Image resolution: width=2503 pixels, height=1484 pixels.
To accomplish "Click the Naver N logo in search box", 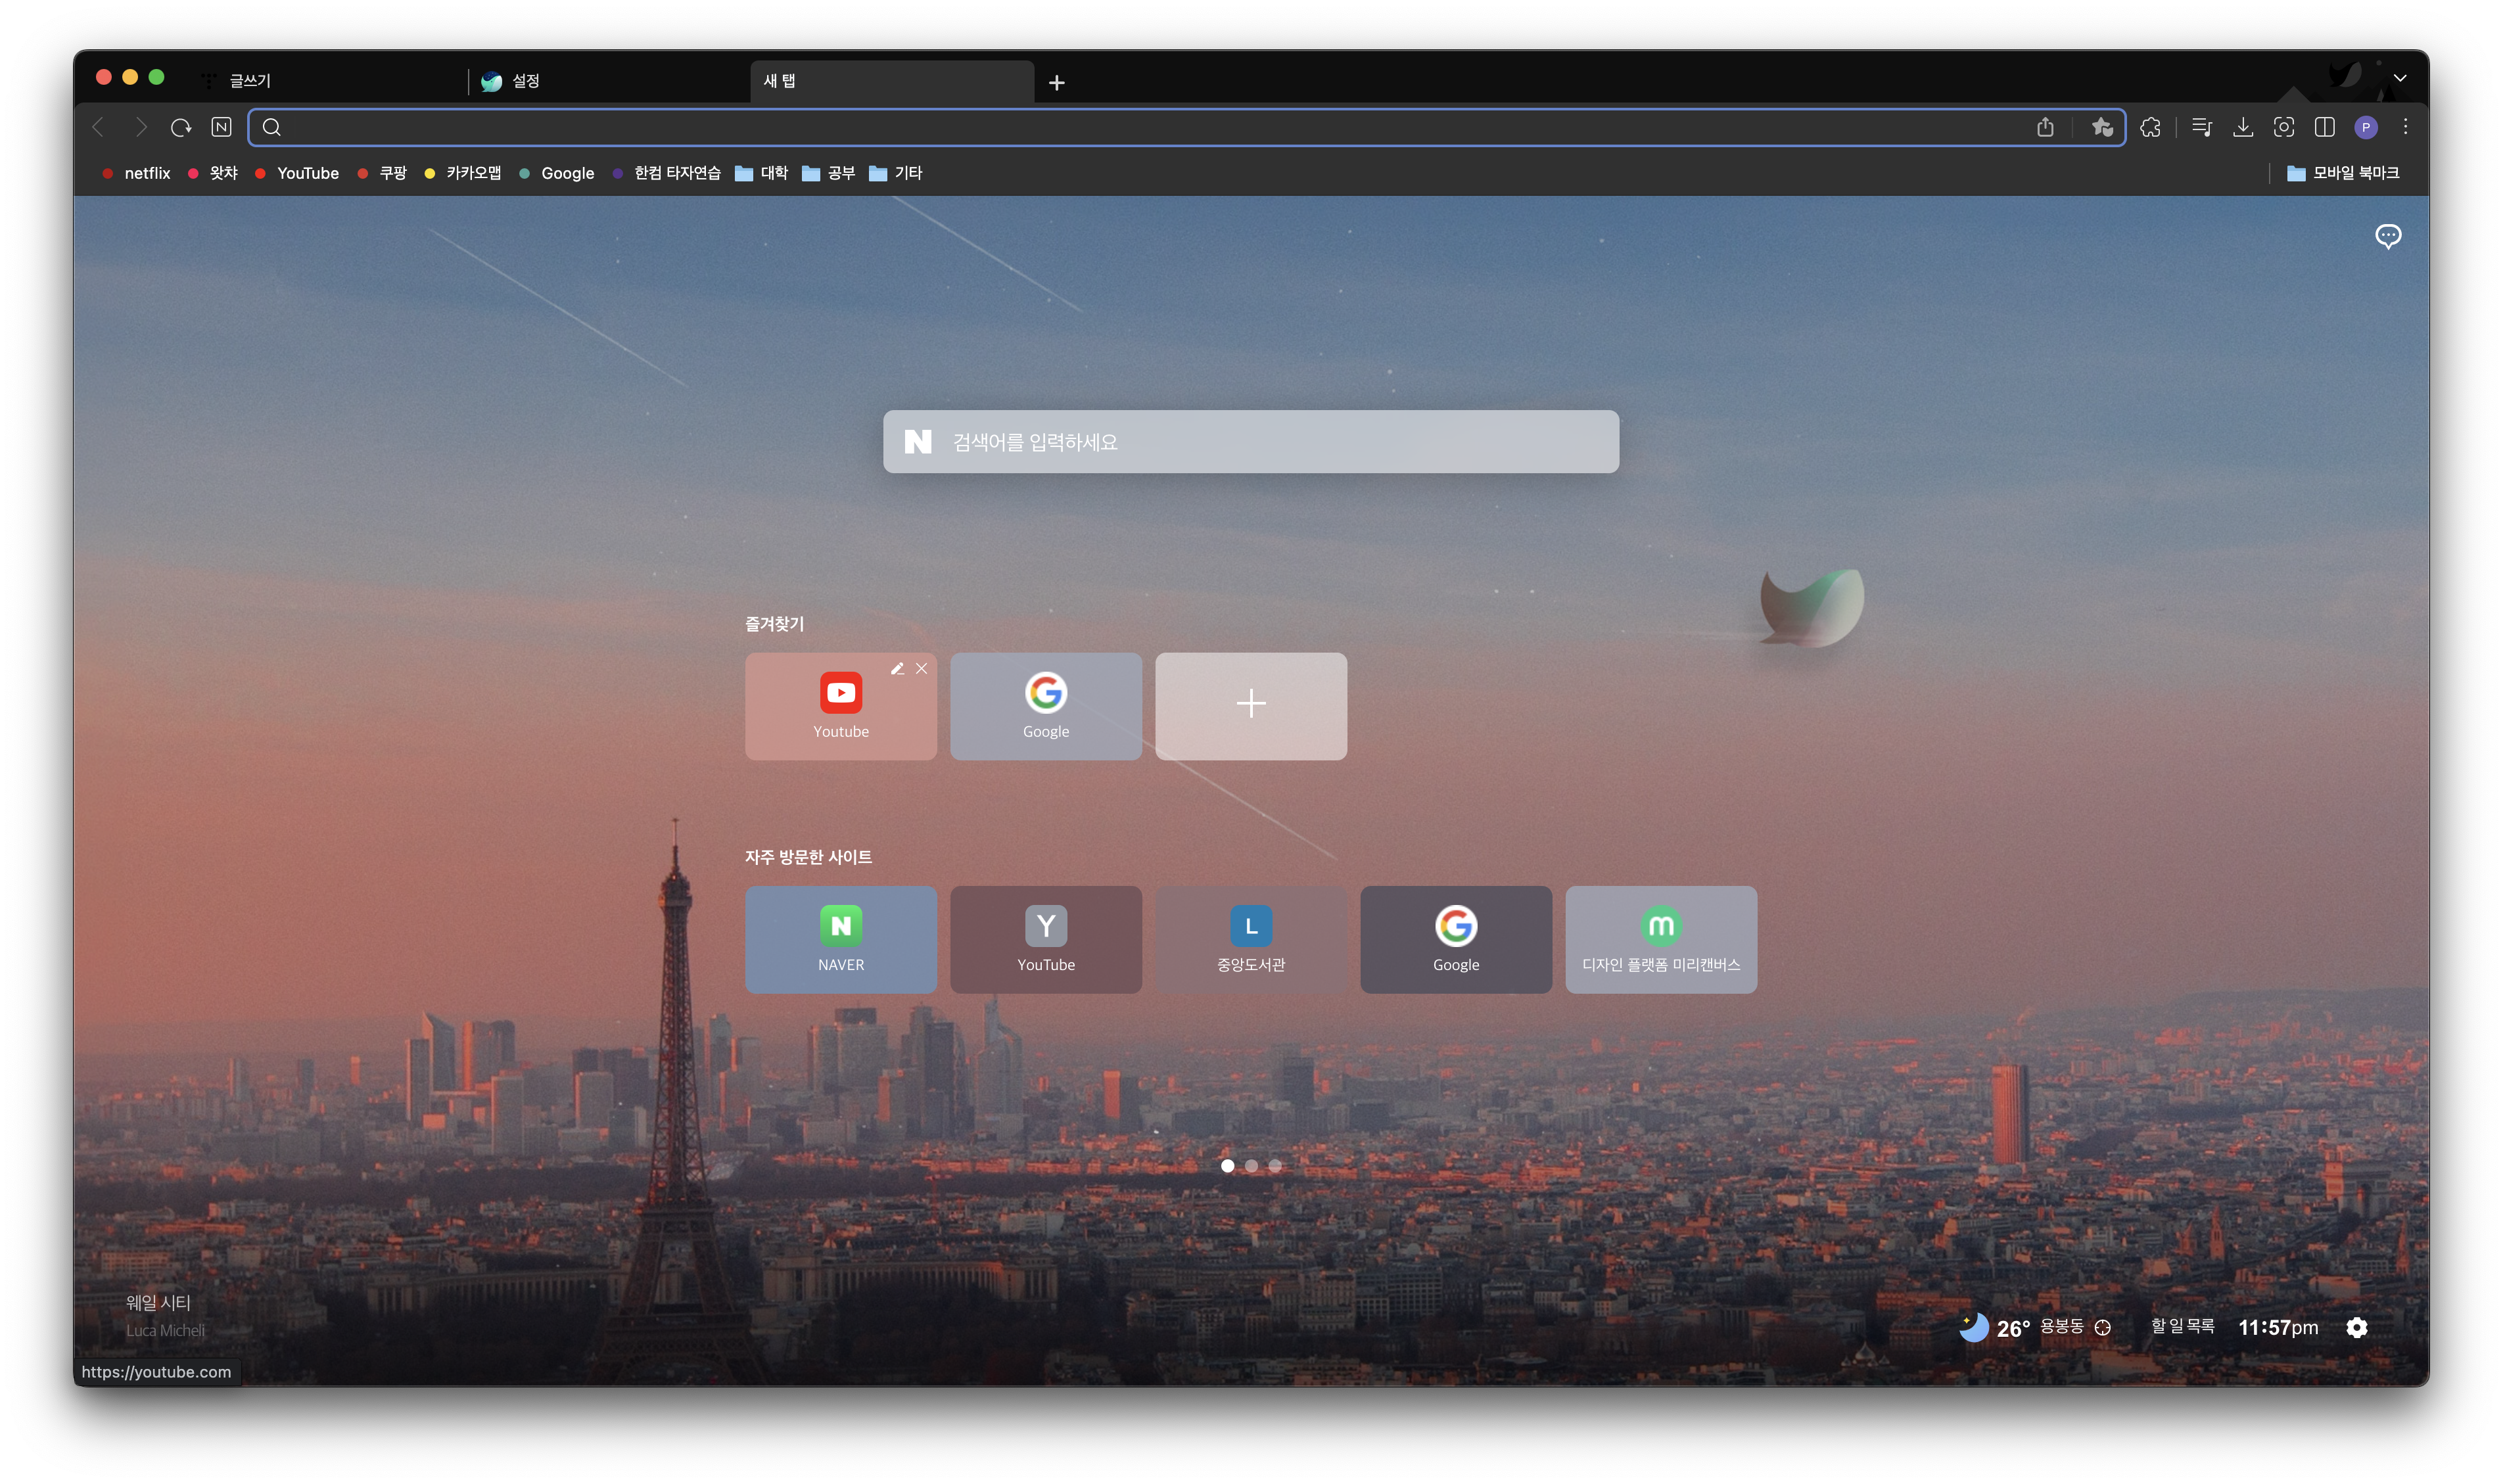I will (917, 442).
